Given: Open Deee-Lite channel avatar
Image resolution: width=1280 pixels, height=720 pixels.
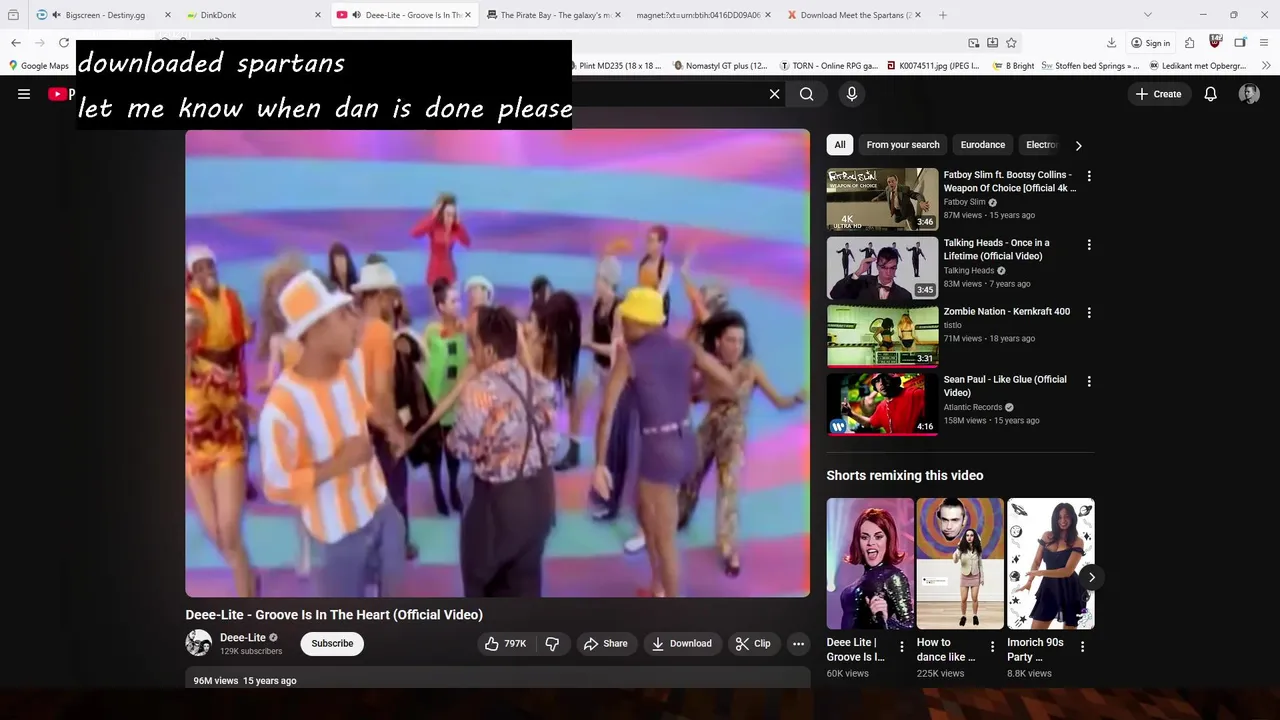Looking at the screenshot, I should (x=199, y=643).
